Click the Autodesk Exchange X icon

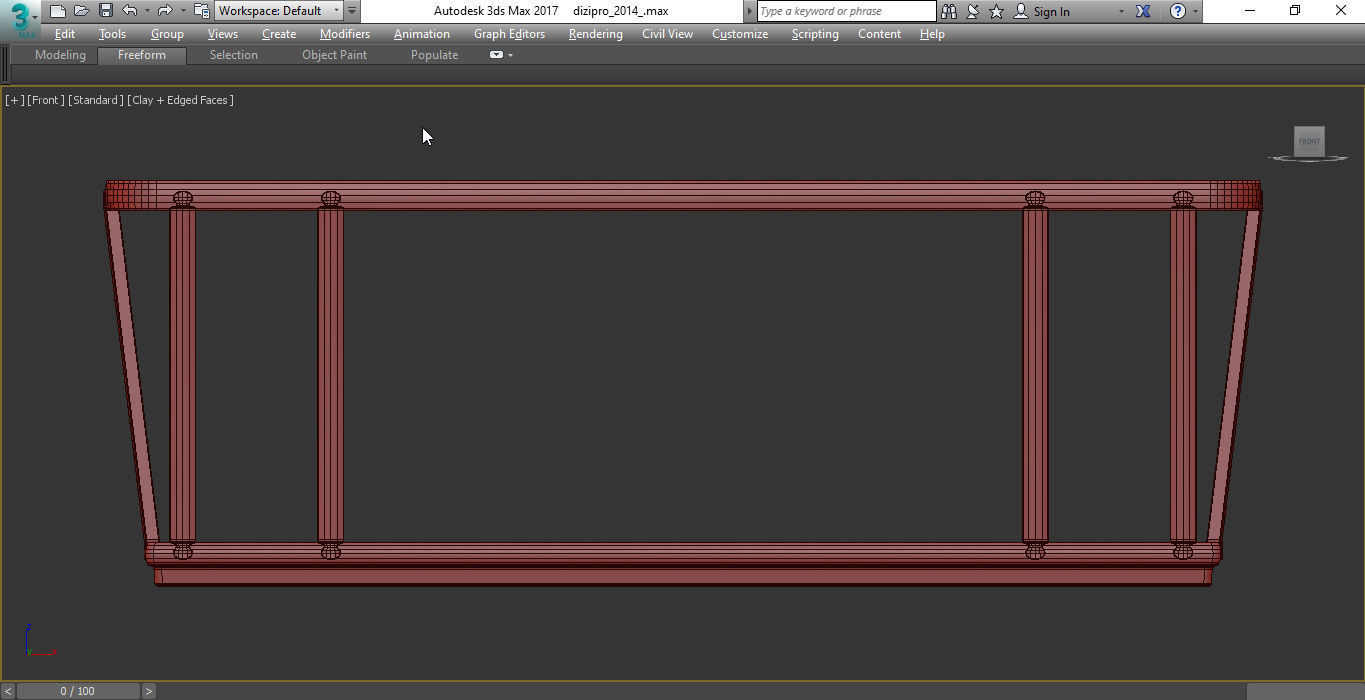[1143, 11]
